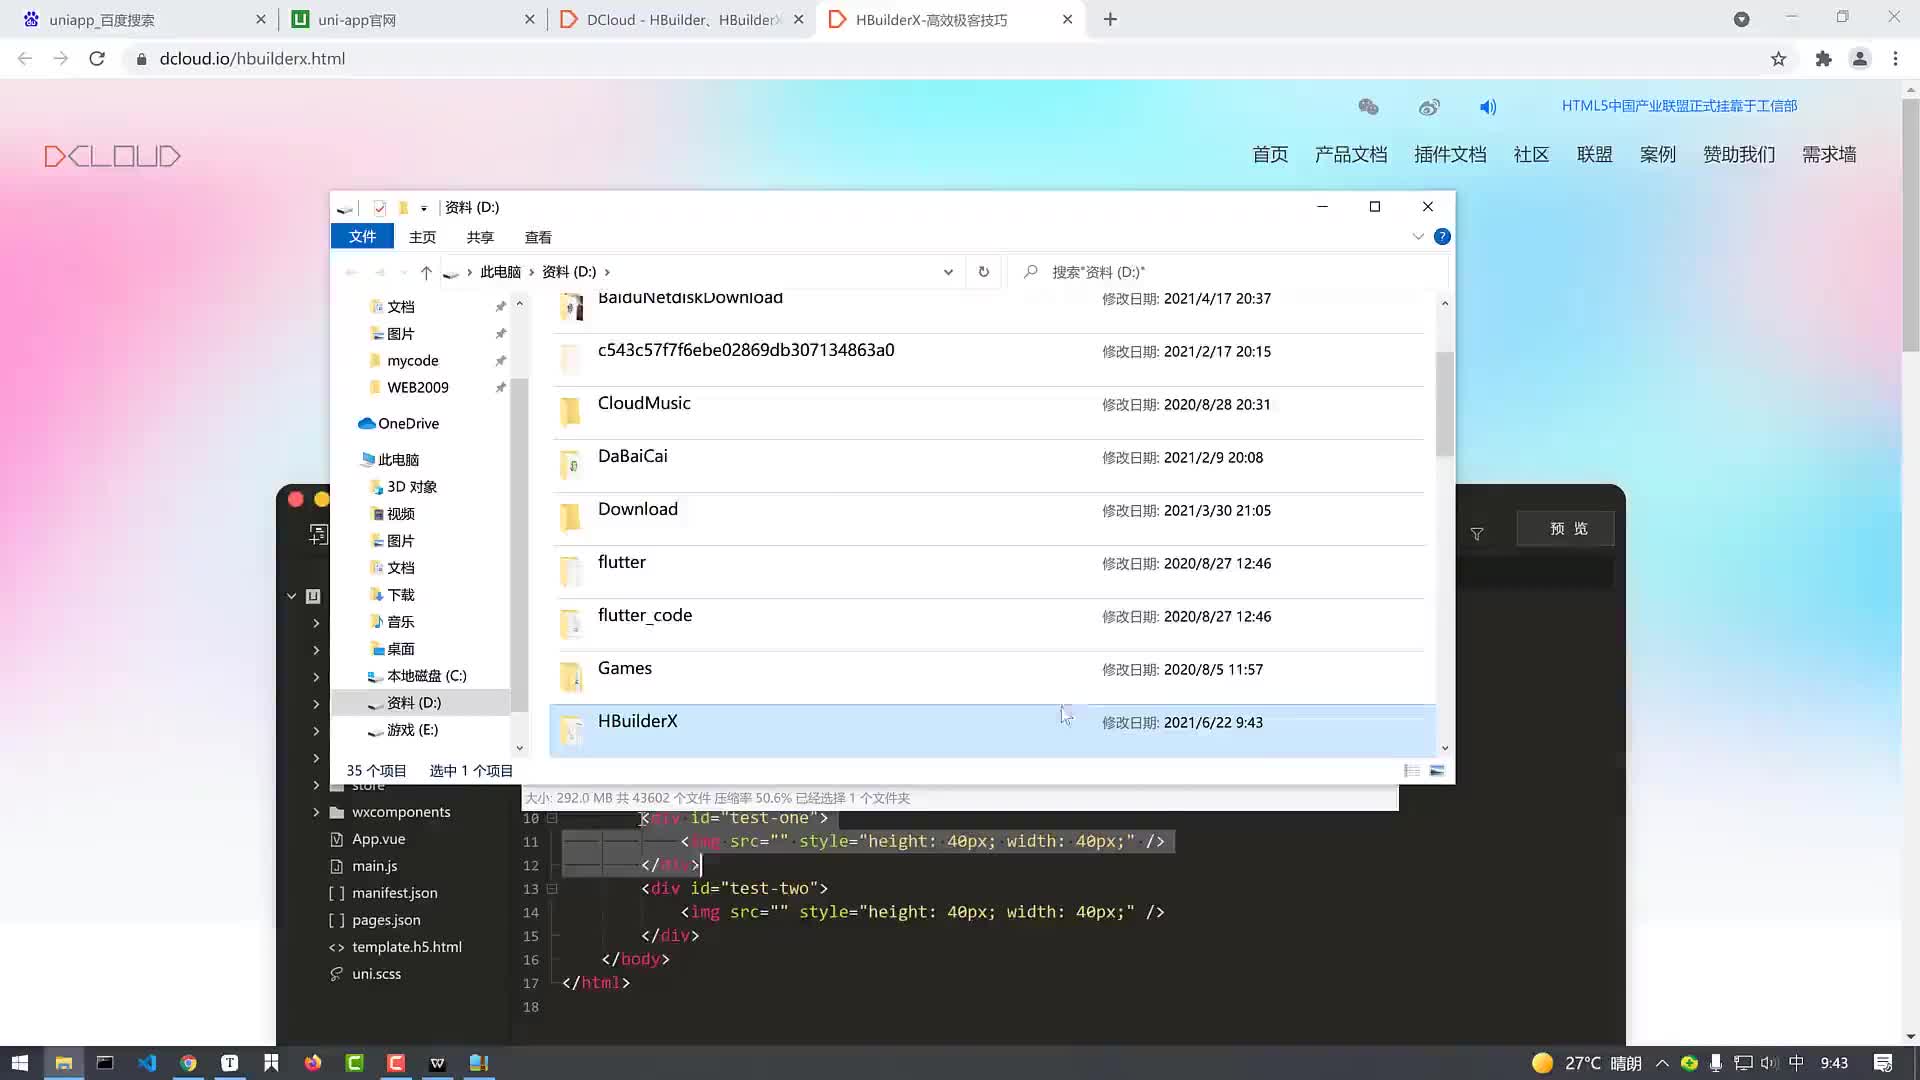
Task: Toggle the microphone tray icon
Action: pyautogui.click(x=1716, y=1063)
